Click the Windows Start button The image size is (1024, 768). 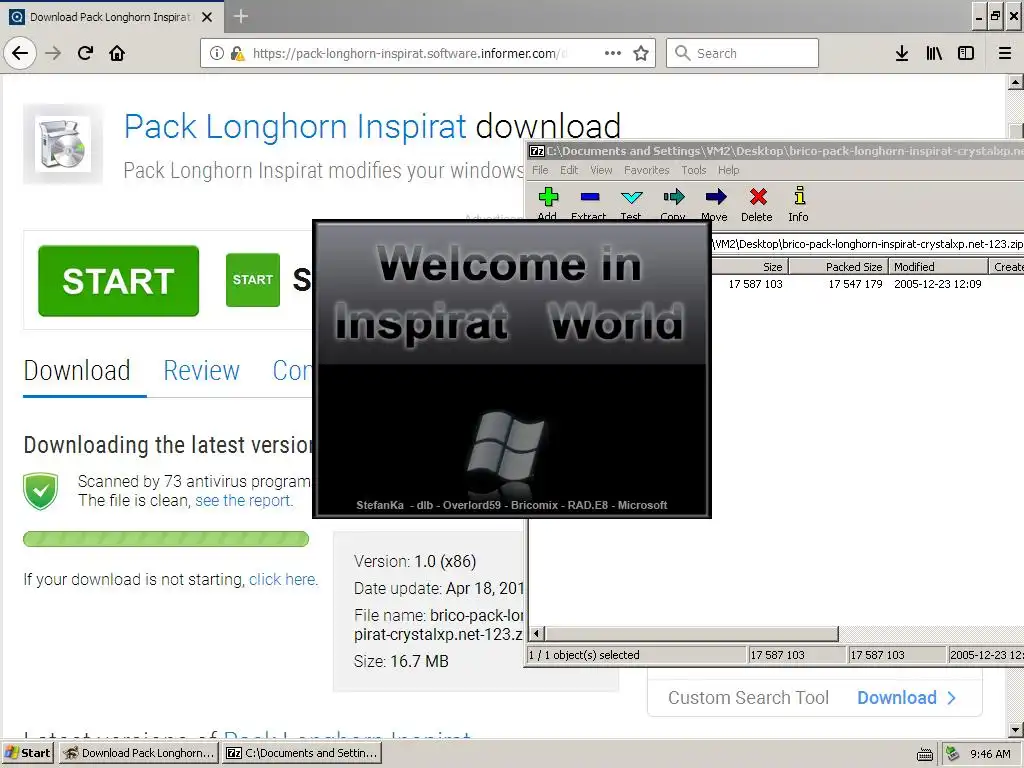[27, 753]
